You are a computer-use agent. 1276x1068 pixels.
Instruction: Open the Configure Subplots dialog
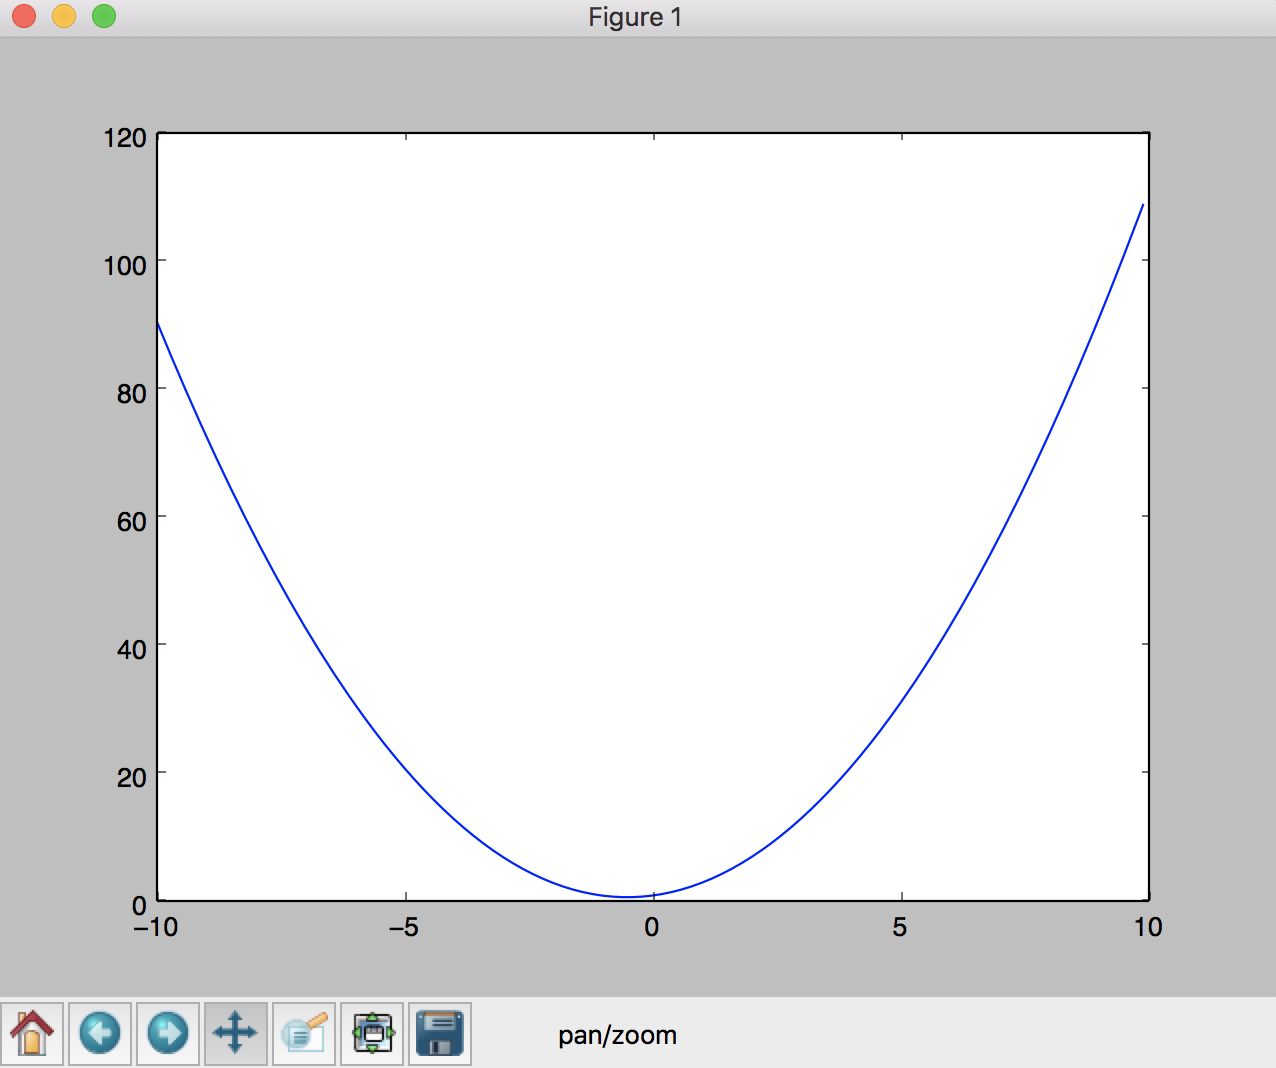(372, 1034)
